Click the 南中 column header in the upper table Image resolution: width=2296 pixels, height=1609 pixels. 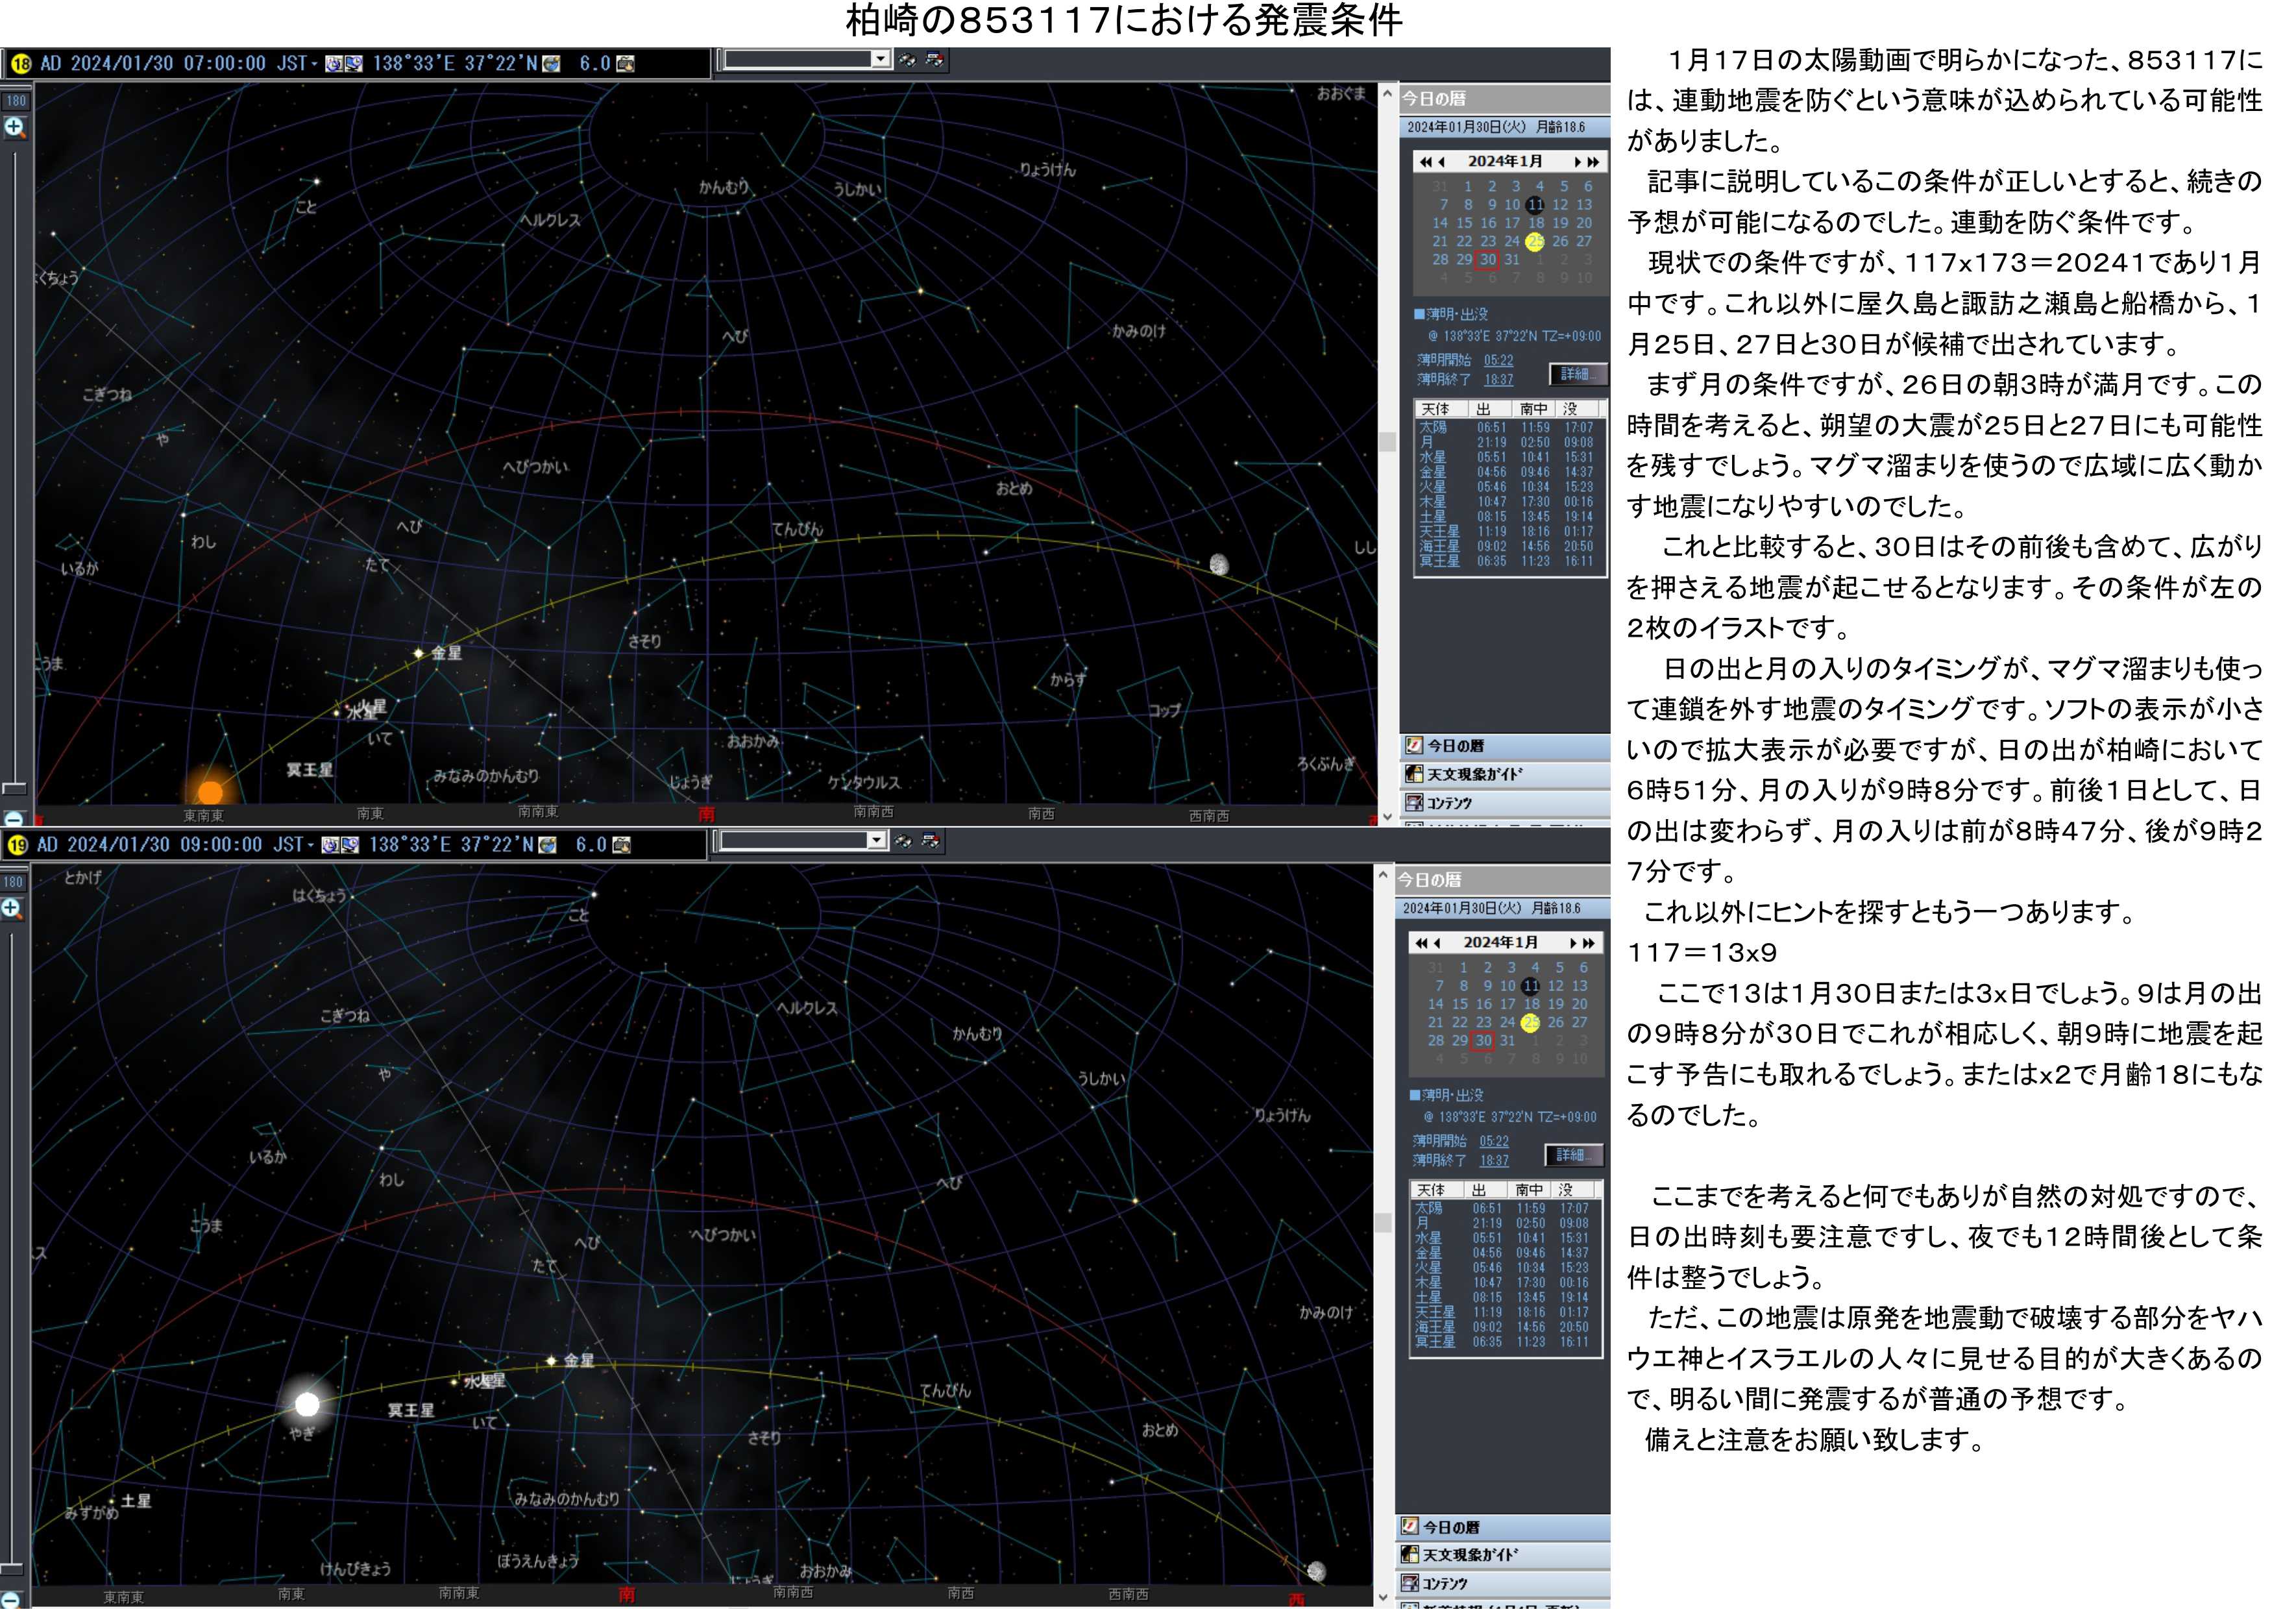pyautogui.click(x=1534, y=409)
